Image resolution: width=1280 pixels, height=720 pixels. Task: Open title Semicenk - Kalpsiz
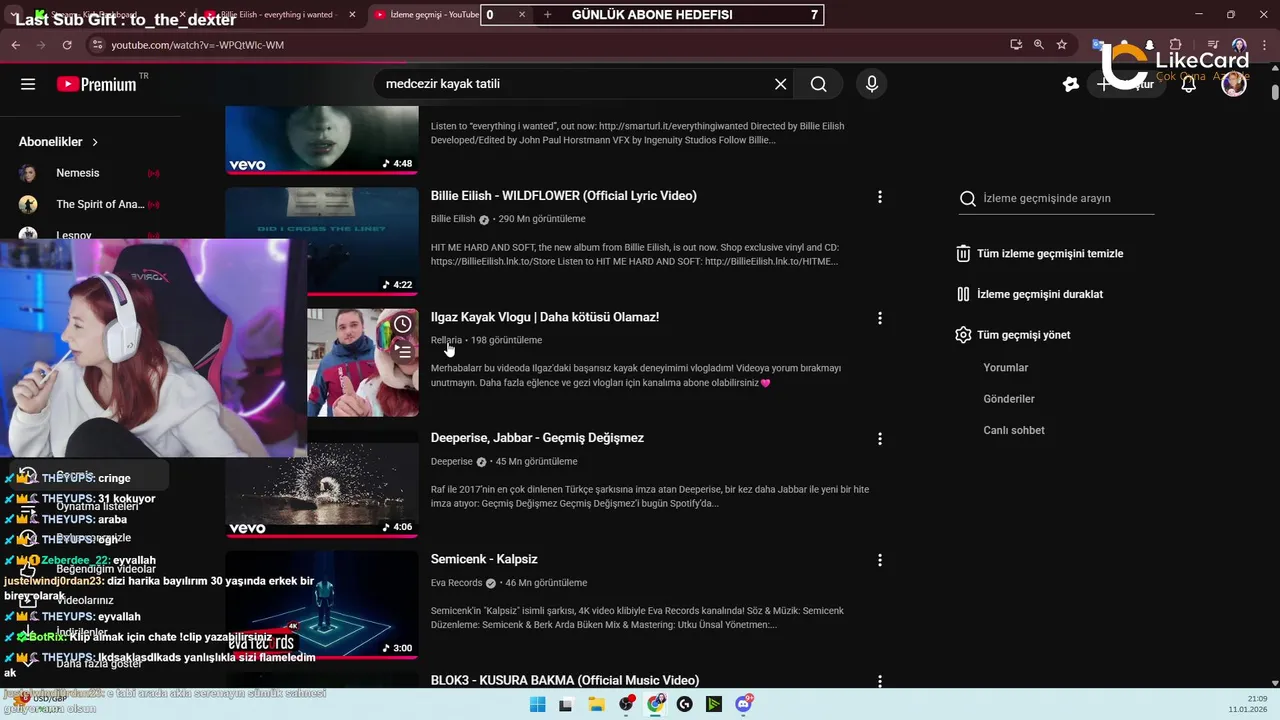[x=484, y=559]
